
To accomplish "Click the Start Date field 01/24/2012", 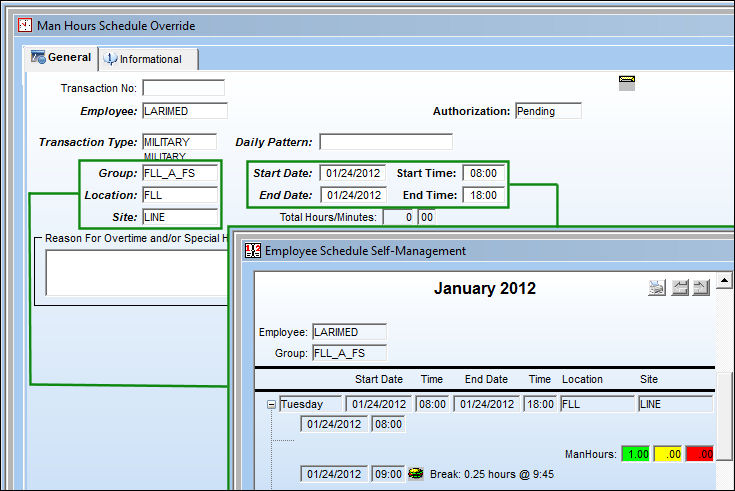I will (353, 173).
